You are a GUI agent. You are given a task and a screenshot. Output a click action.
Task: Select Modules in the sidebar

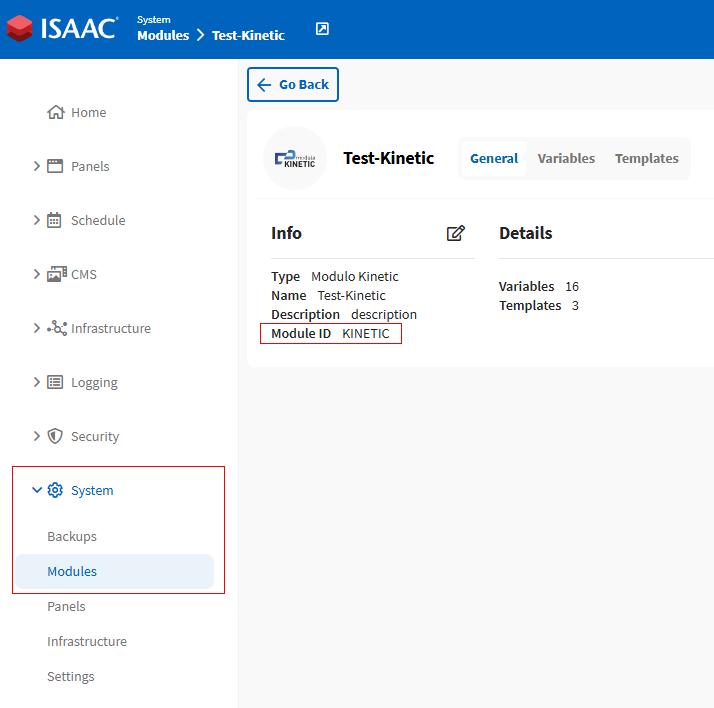(114, 571)
